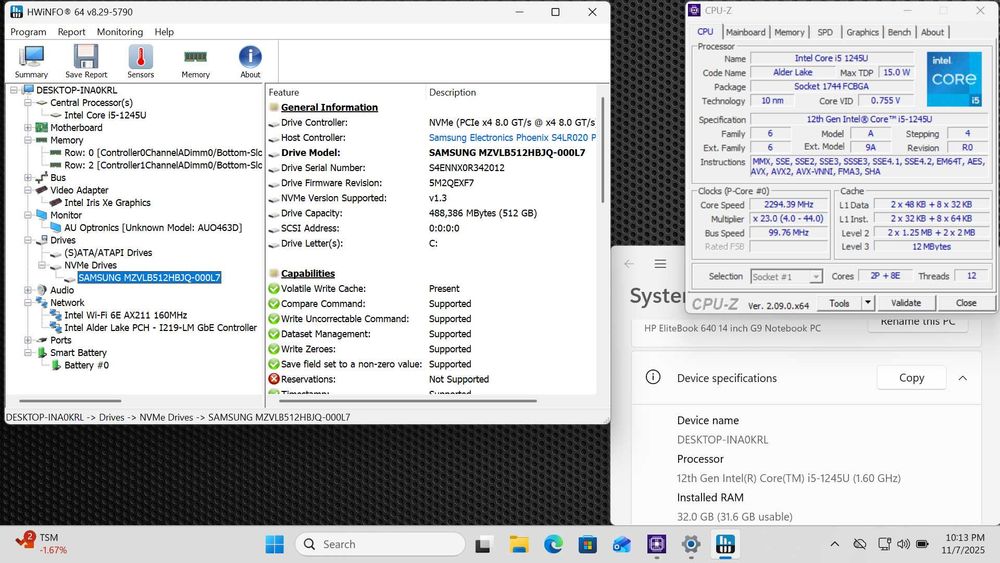This screenshot has width=1000, height=563.
Task: Expand the Motherboard tree node
Action: coord(27,128)
